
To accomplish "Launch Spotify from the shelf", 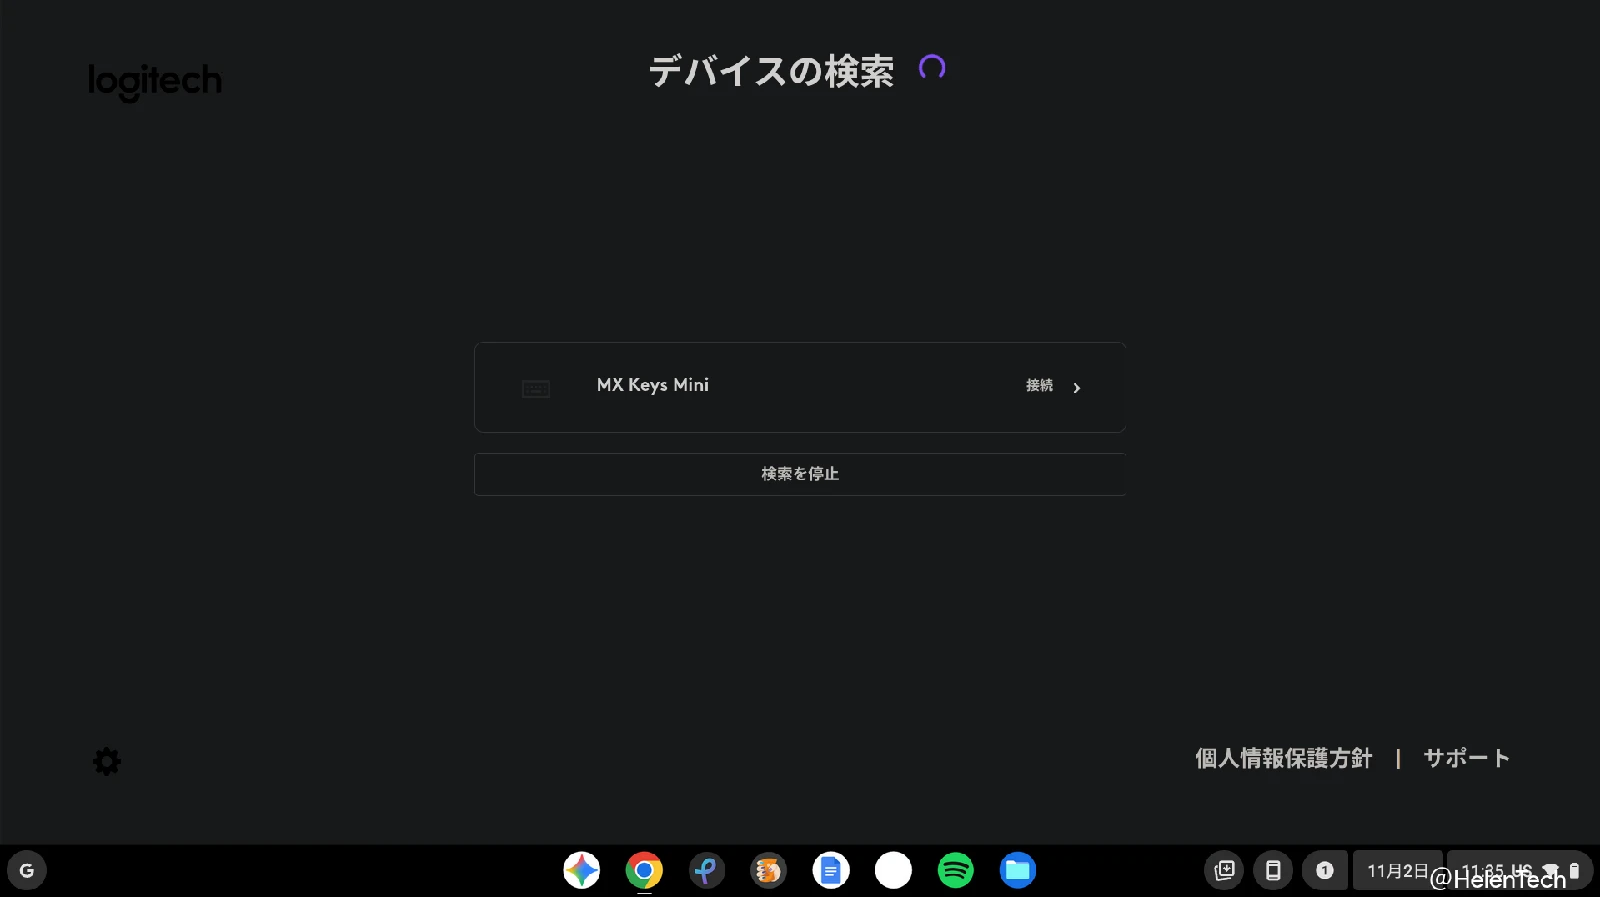I will (956, 870).
